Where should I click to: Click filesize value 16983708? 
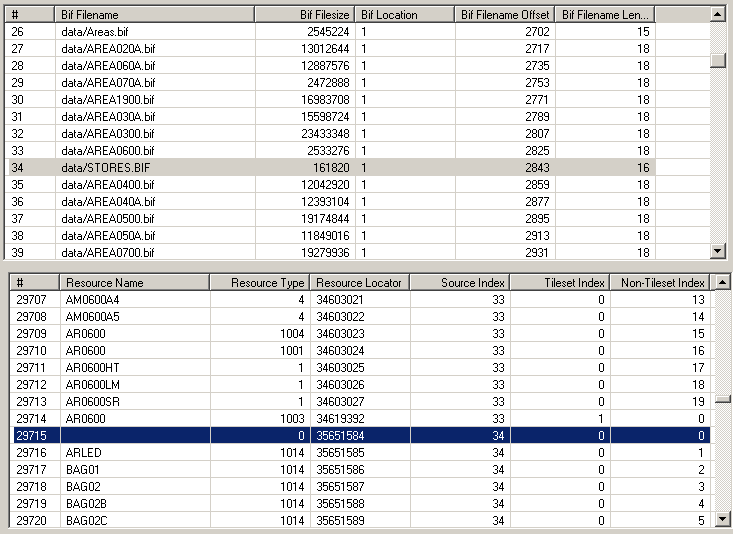325,100
